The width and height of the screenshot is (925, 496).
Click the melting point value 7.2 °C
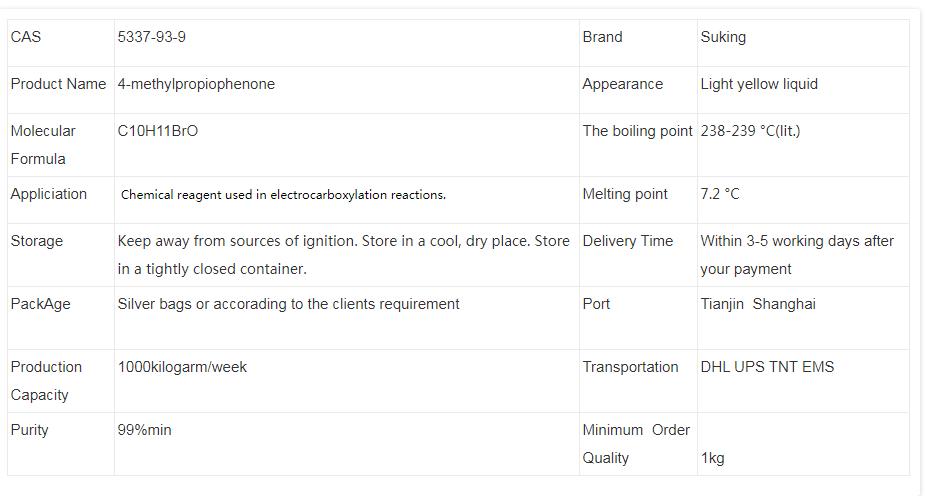(x=720, y=194)
